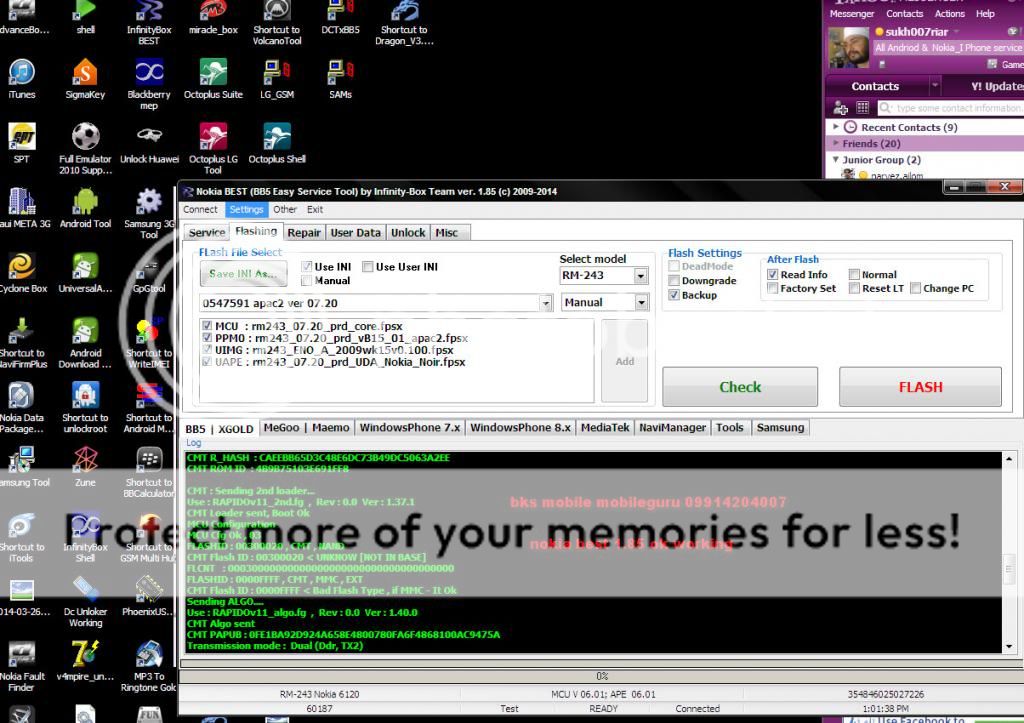Open the Select model RM-243 dropdown

click(x=641, y=276)
